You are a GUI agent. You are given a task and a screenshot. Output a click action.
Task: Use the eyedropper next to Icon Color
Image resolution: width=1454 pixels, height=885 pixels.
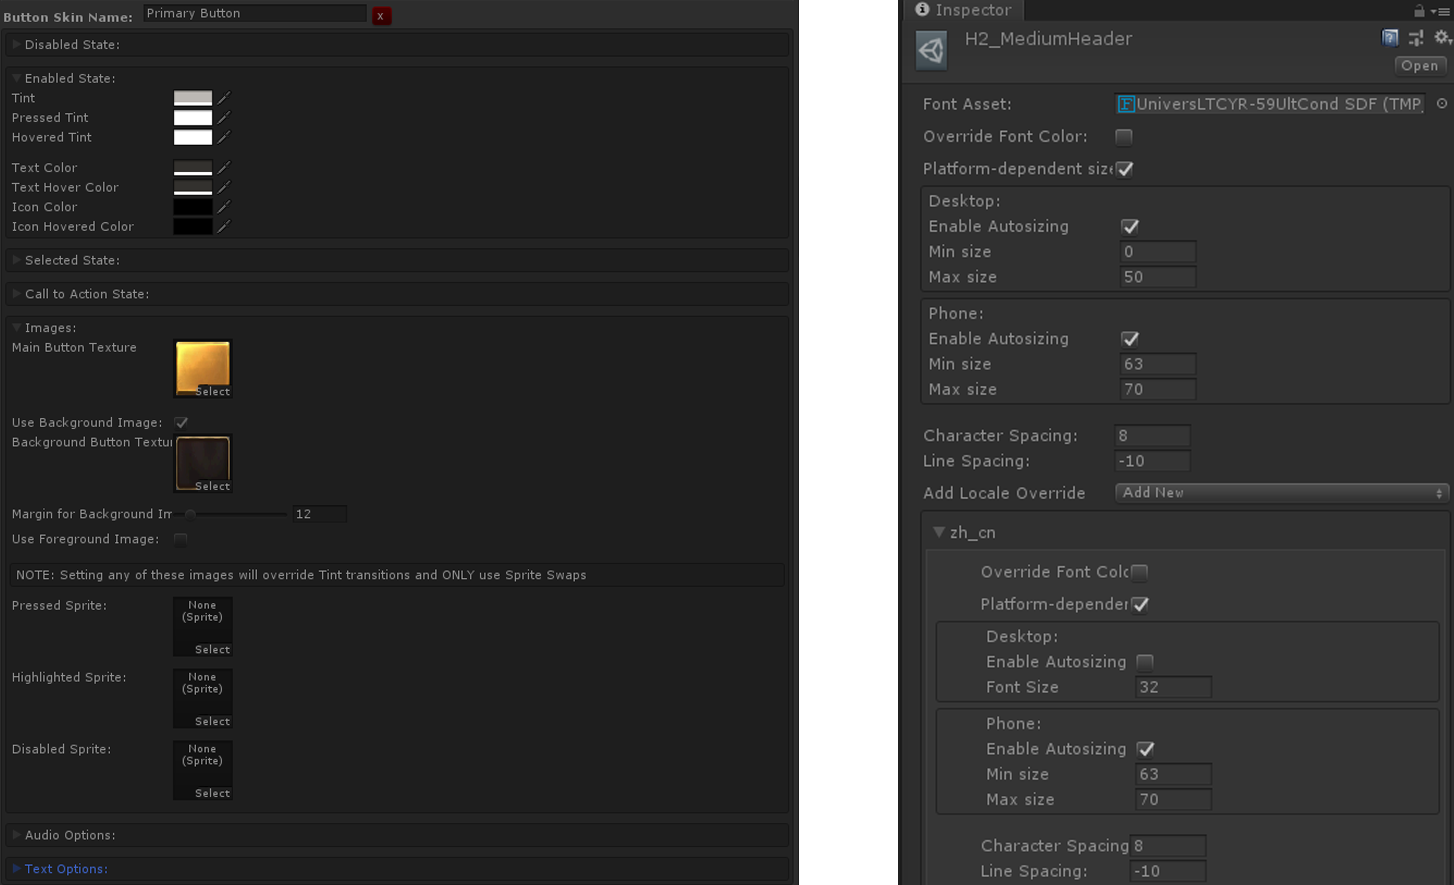pyautogui.click(x=222, y=207)
